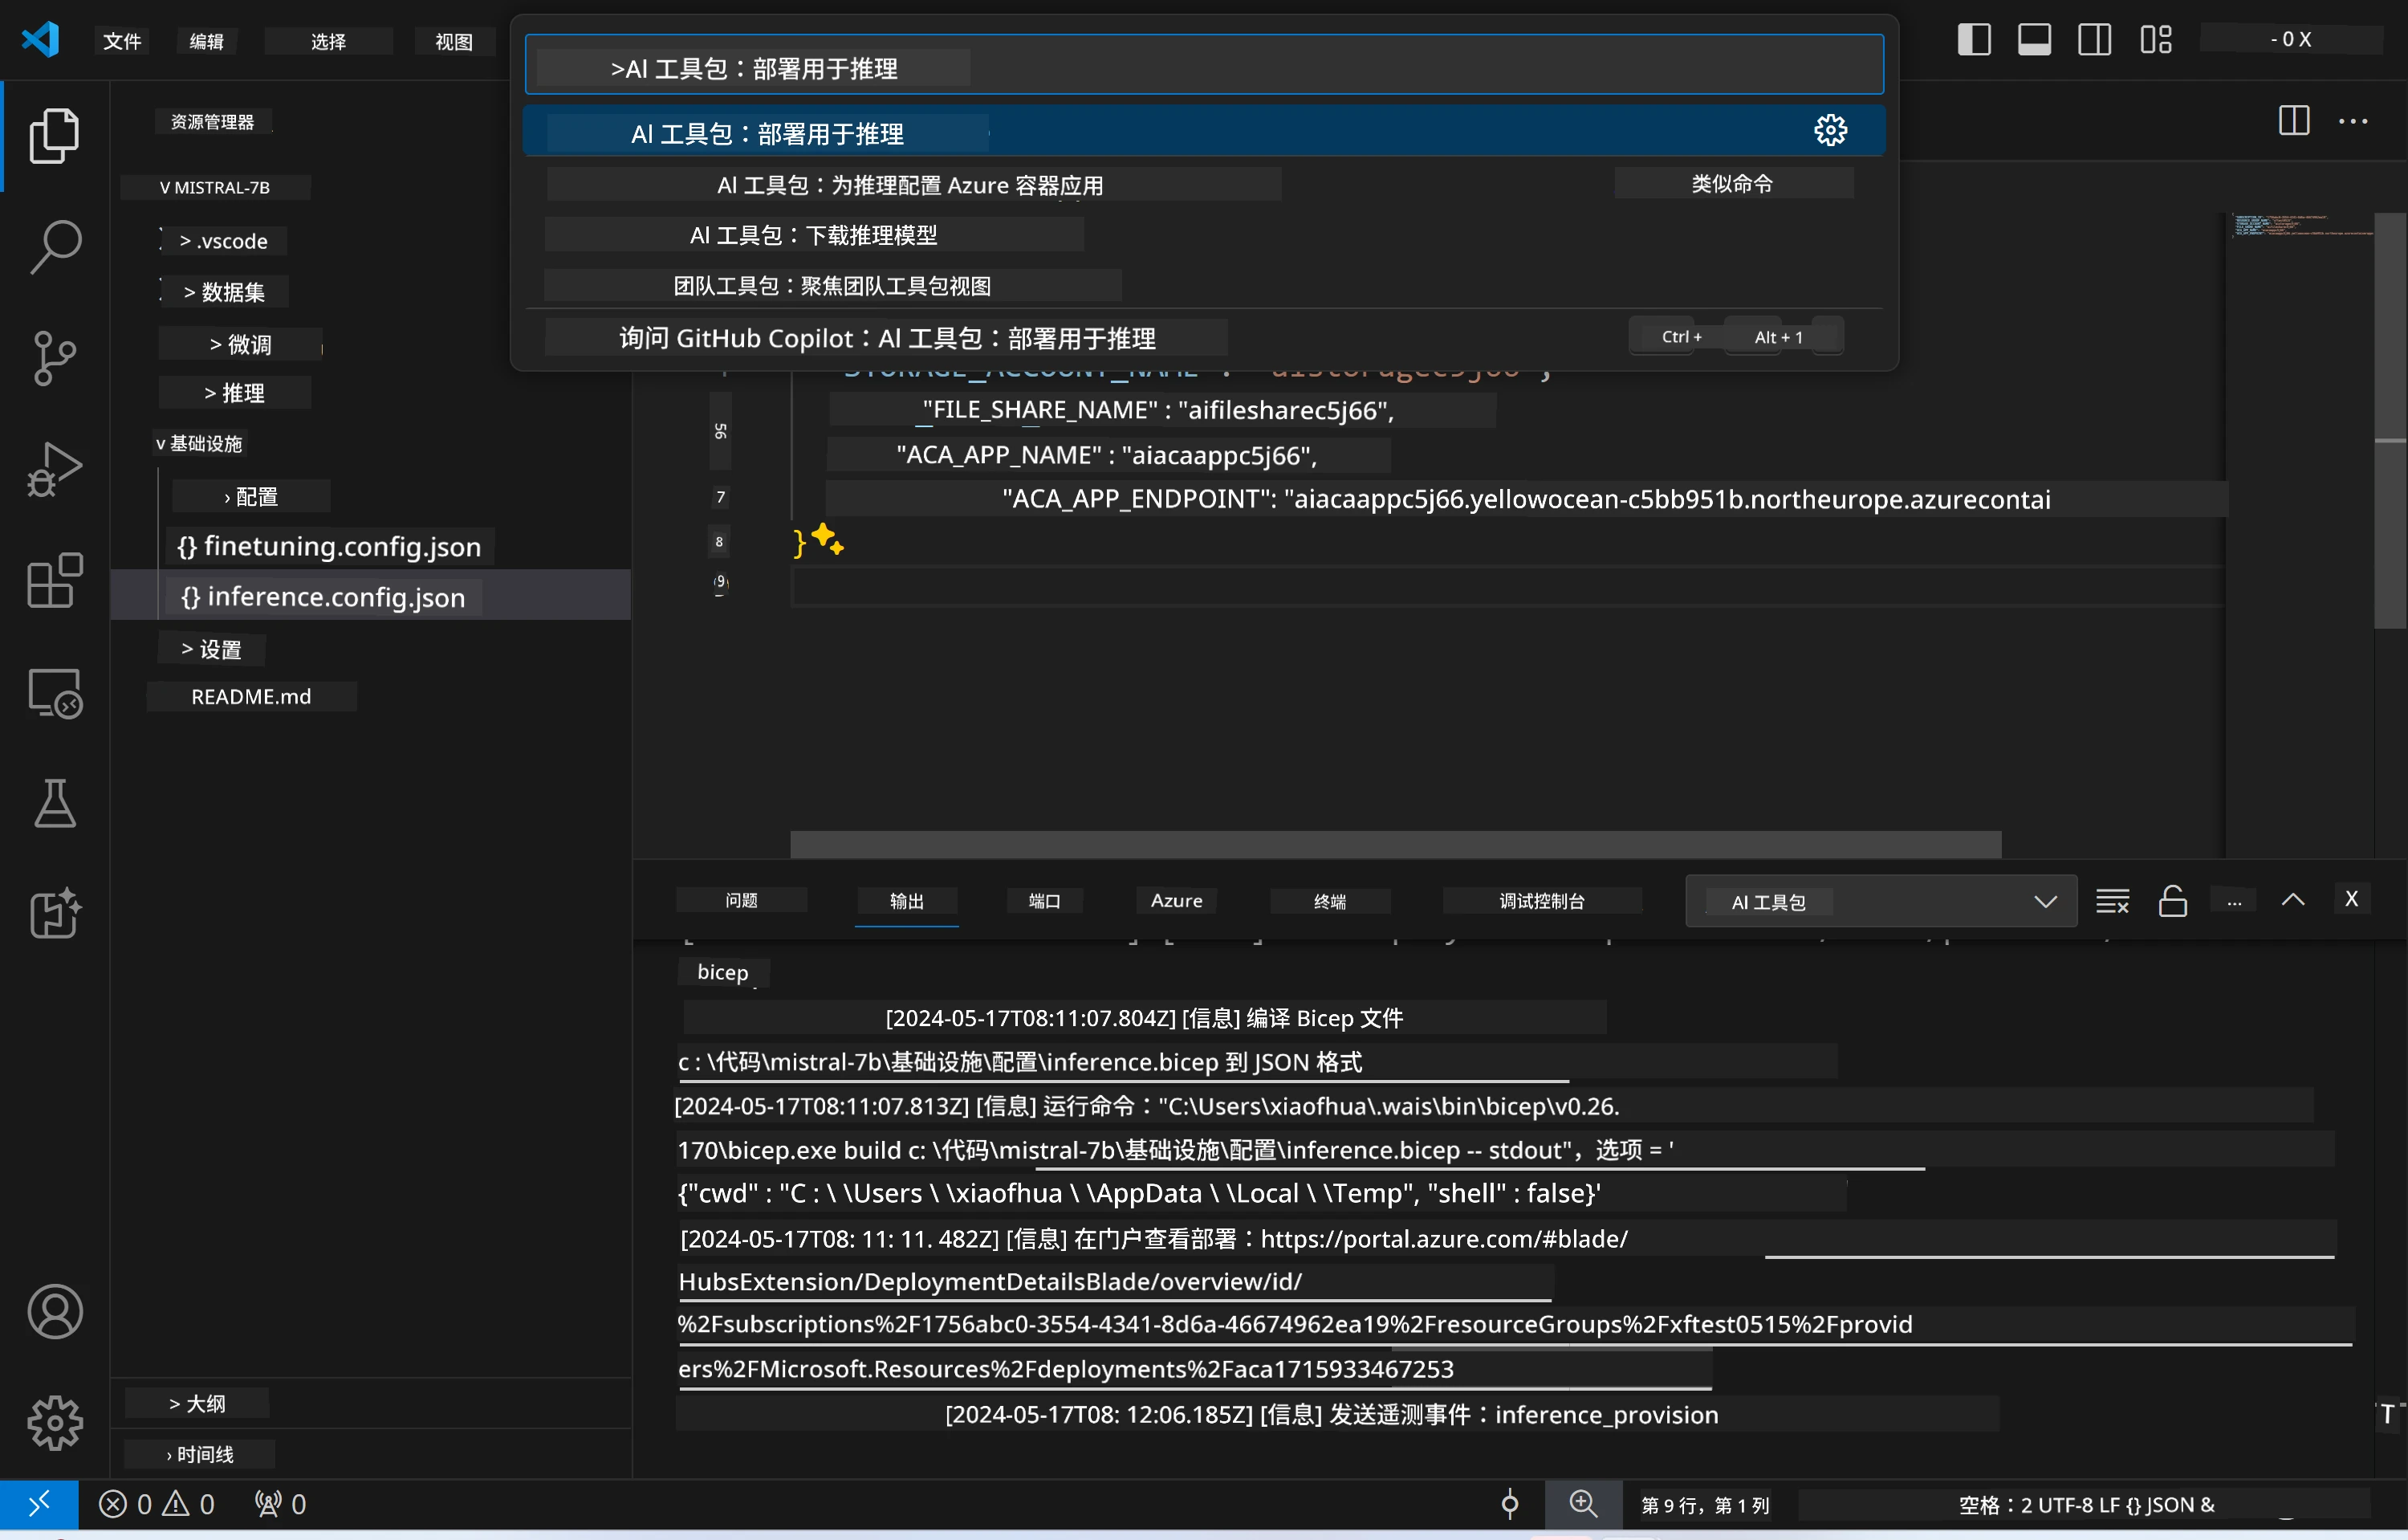
Task: Open the Source Control view
Action: [x=54, y=358]
